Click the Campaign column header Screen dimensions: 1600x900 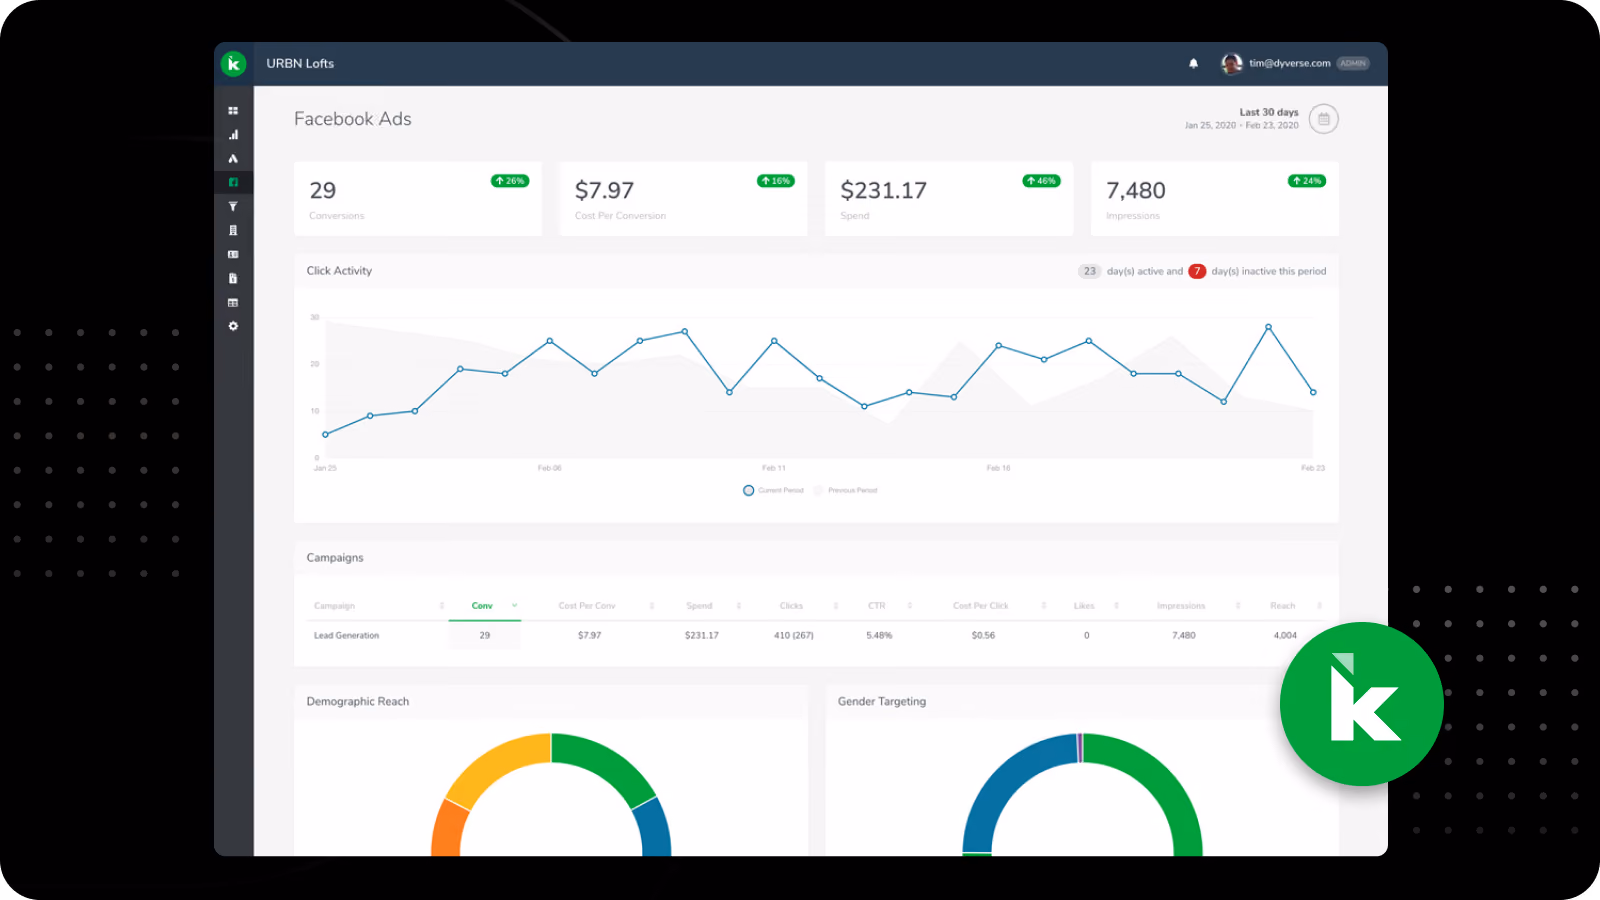[x=334, y=606]
